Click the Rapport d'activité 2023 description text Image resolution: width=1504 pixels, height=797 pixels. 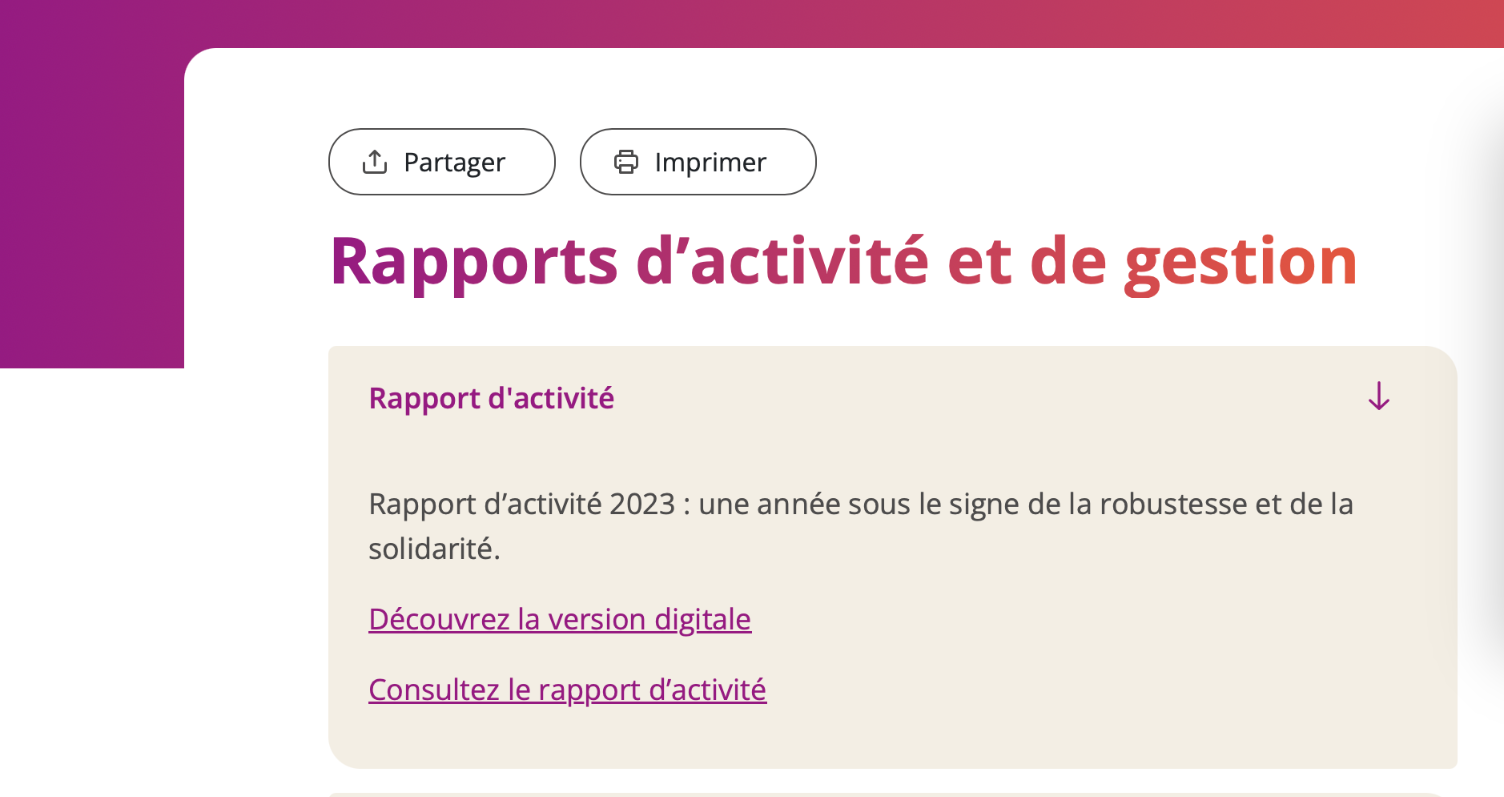(861, 526)
